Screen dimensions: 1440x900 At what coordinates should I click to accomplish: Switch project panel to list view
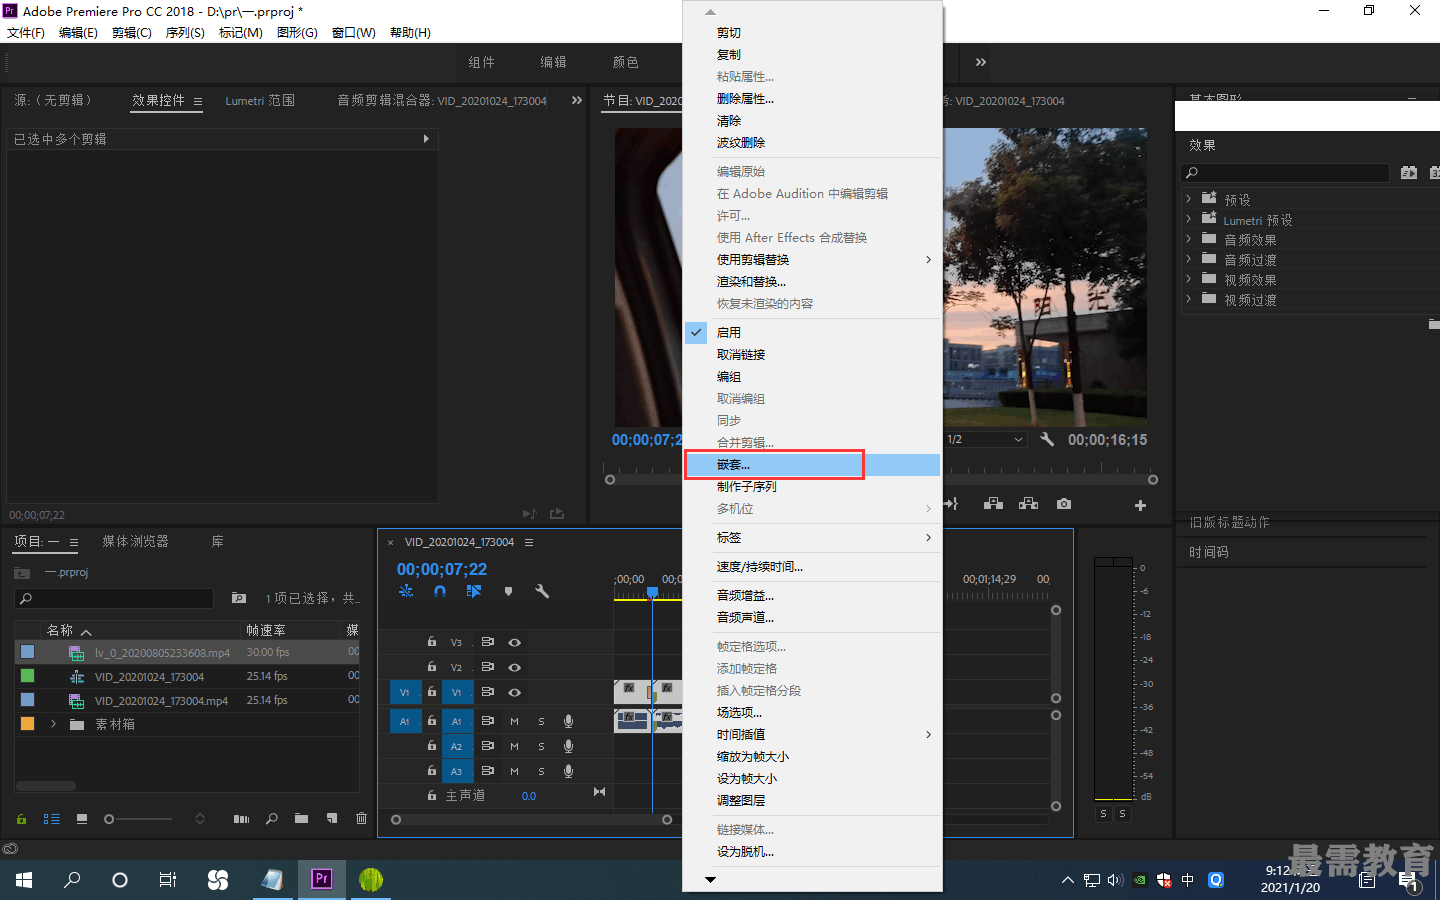[x=51, y=818]
